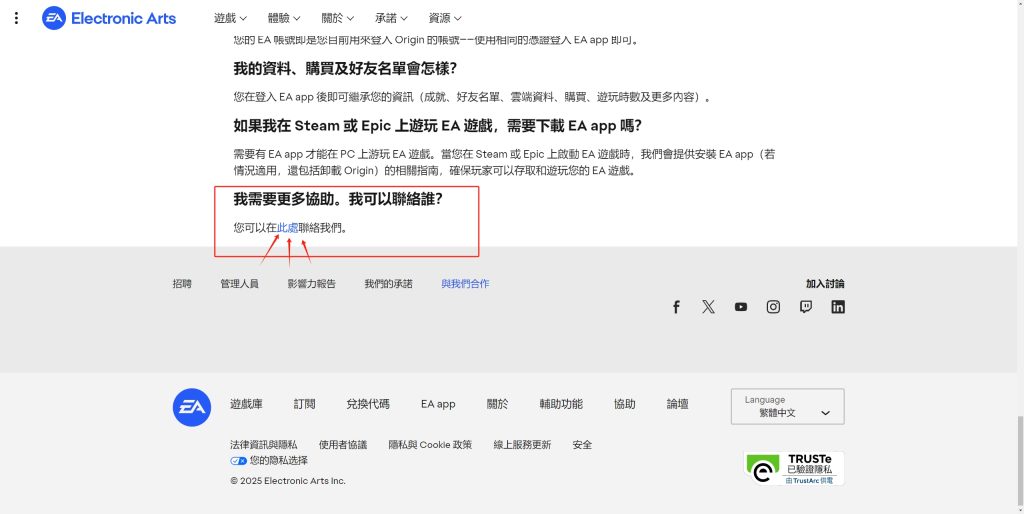Viewport: 1024px width, 514px height.
Task: Go to 遊戲庫 in footer navigation
Action: coord(246,404)
